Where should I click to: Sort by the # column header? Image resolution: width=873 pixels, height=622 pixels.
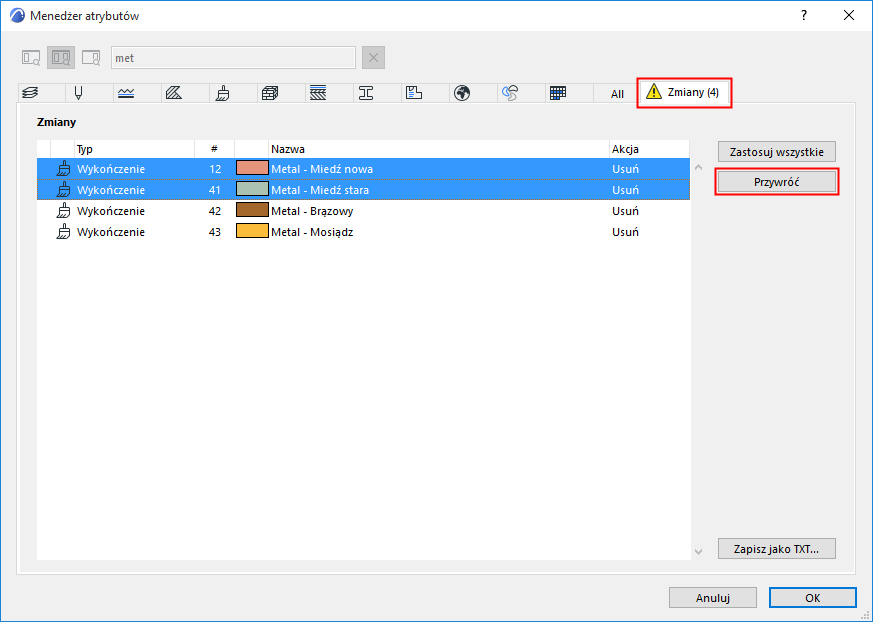click(x=214, y=149)
